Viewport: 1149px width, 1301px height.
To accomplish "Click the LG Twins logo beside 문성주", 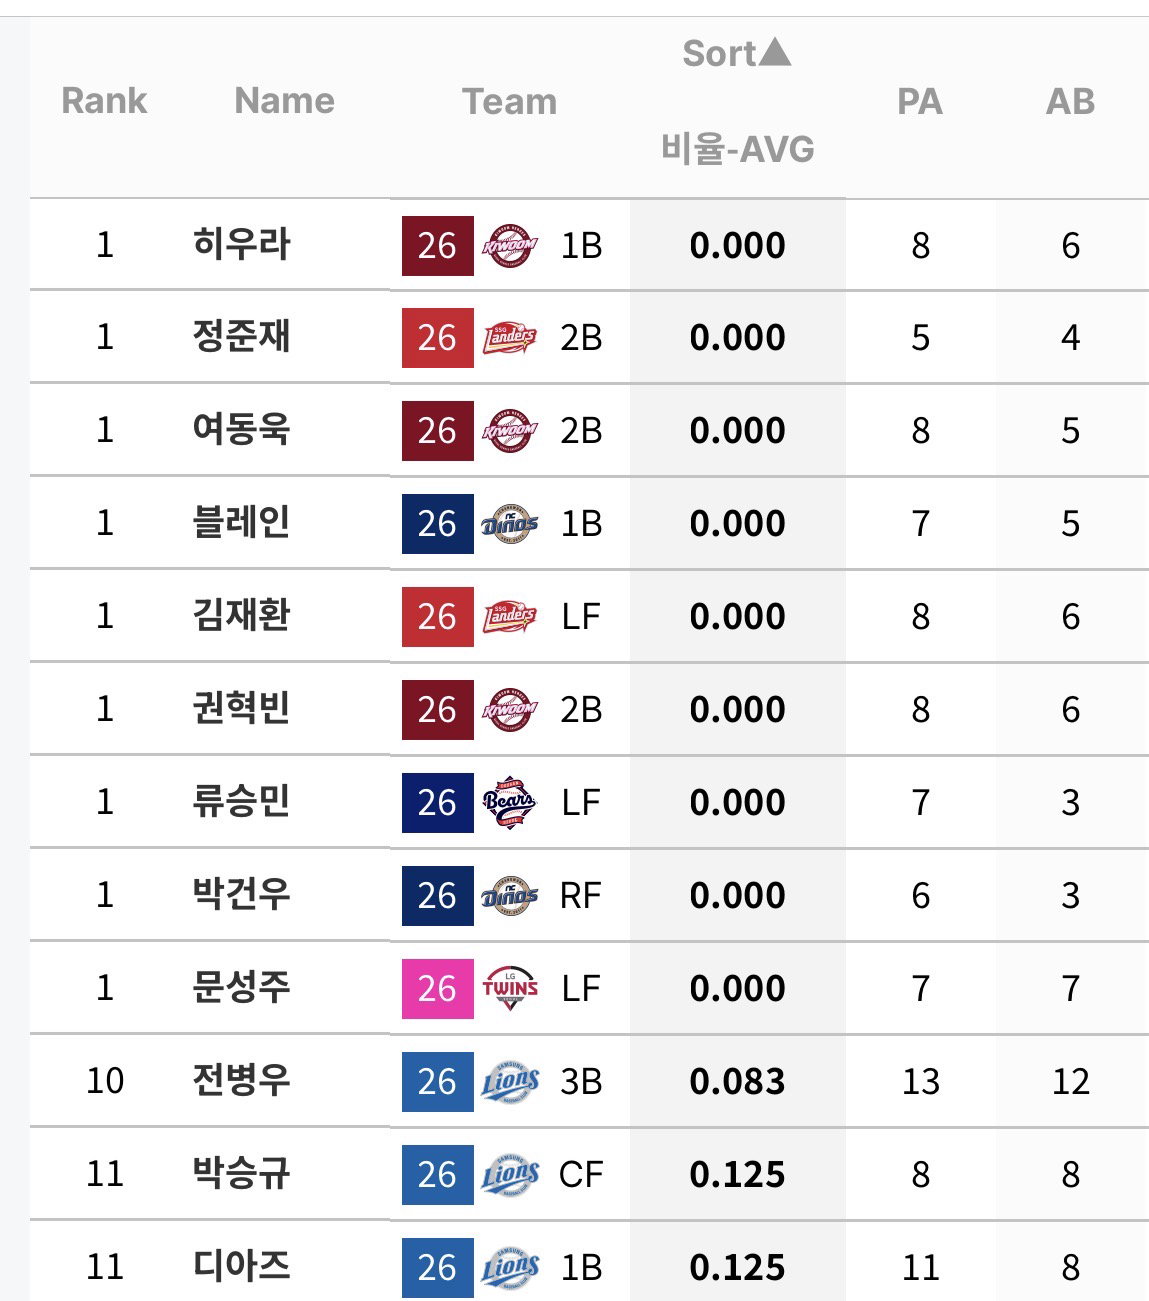I will (510, 988).
